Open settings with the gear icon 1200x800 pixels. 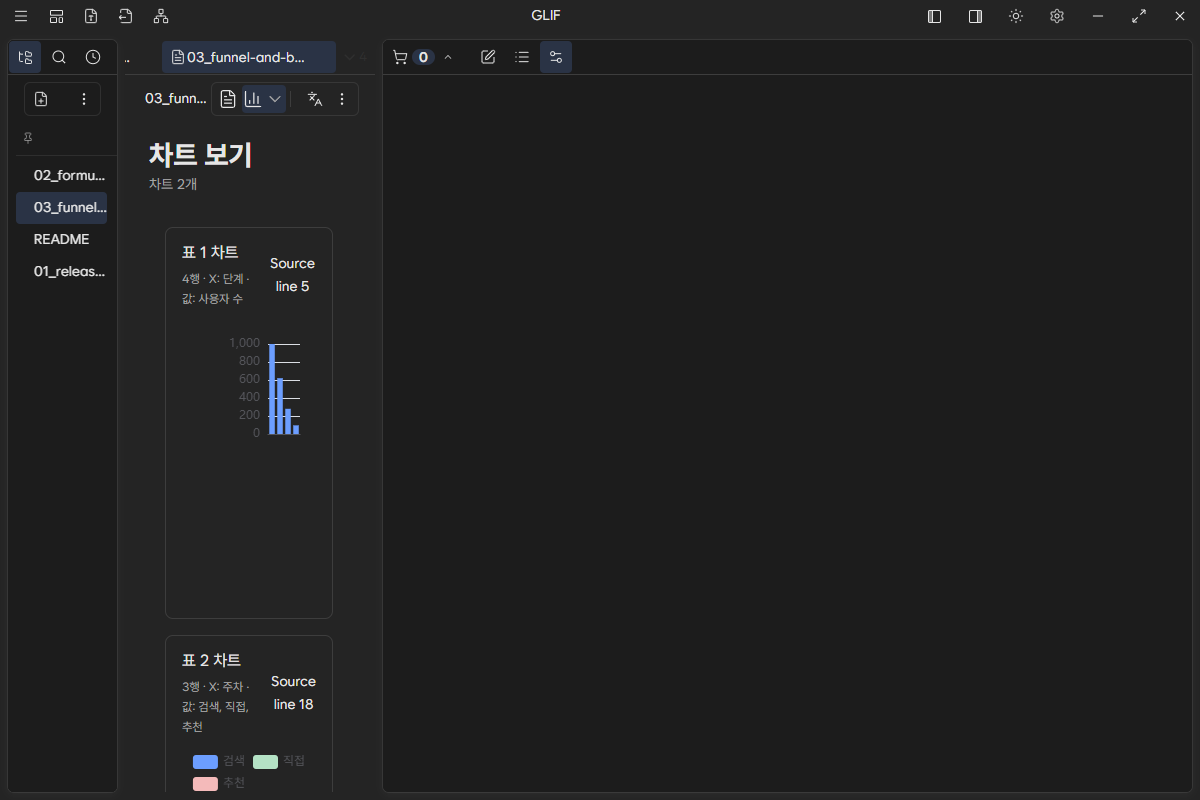coord(1057,16)
